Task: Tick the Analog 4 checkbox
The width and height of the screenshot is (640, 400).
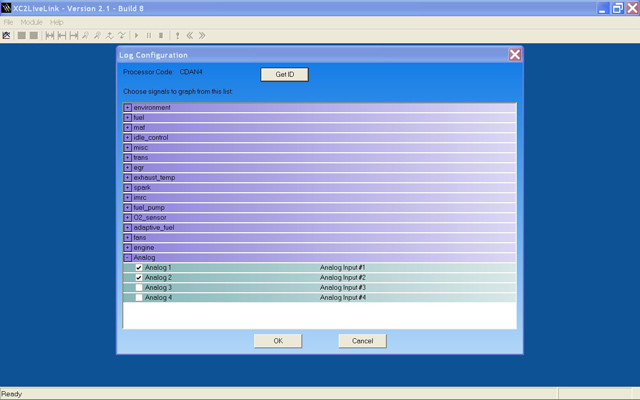Action: click(139, 298)
